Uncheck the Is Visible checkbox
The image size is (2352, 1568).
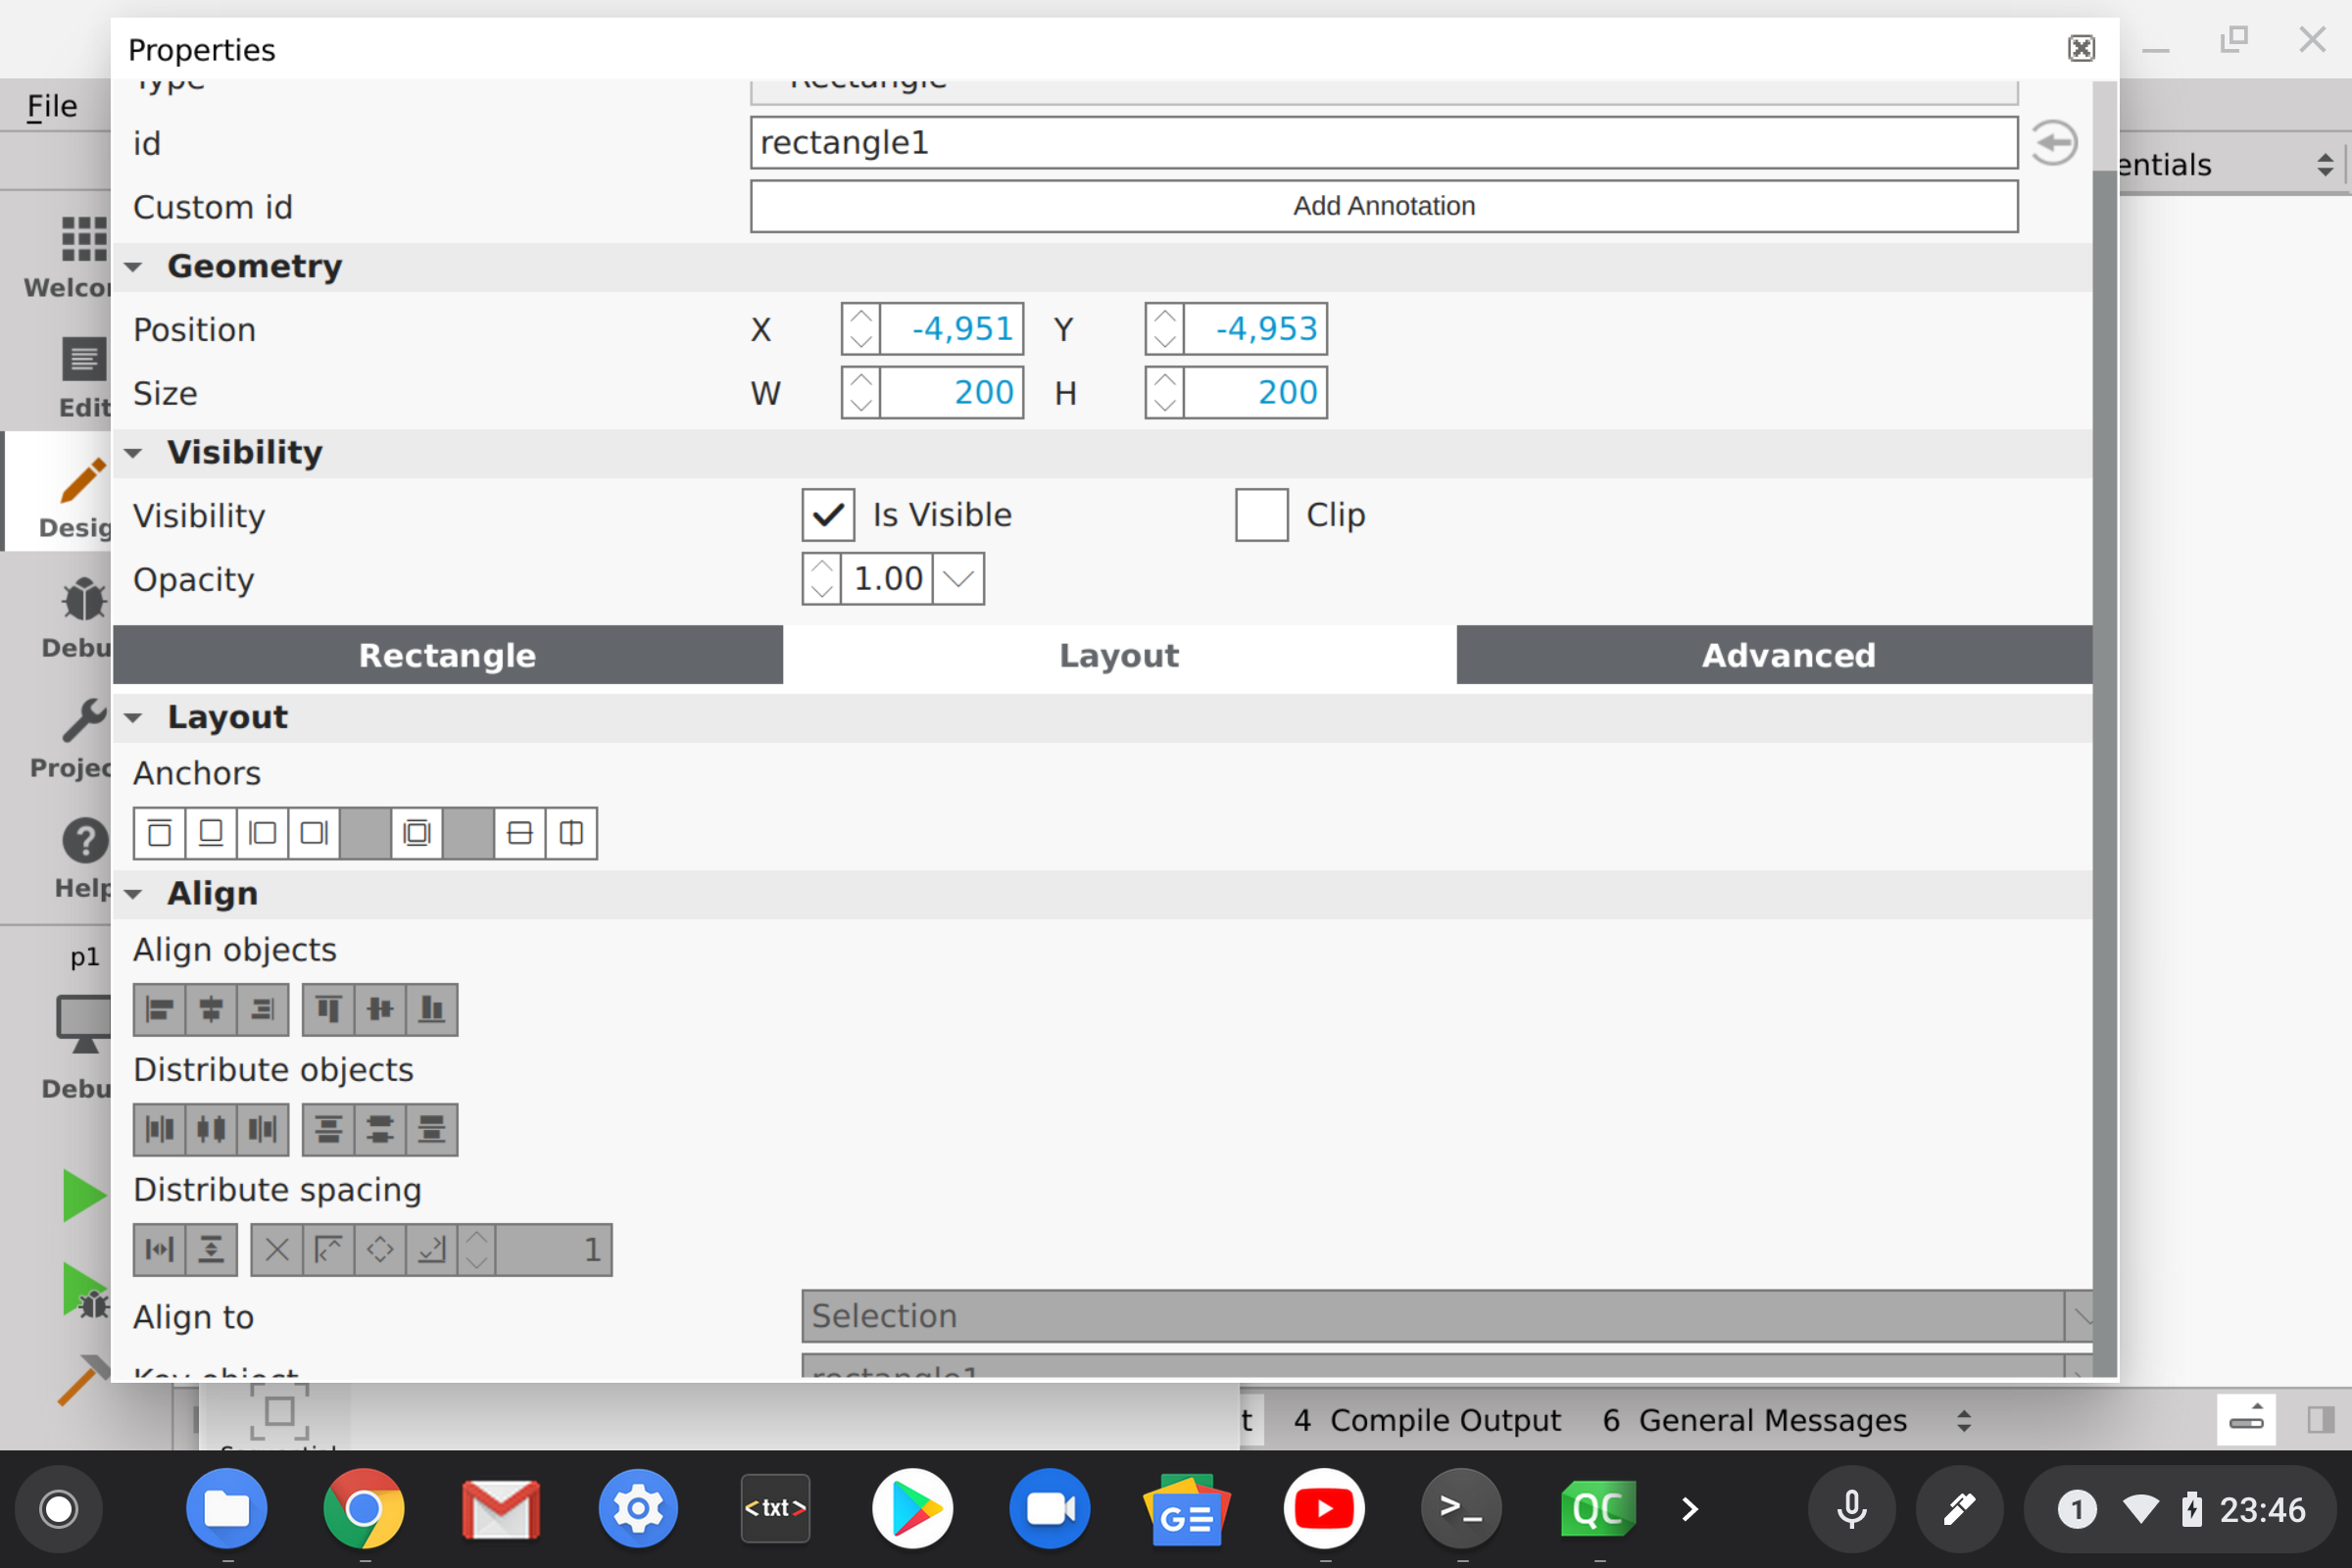(x=828, y=515)
